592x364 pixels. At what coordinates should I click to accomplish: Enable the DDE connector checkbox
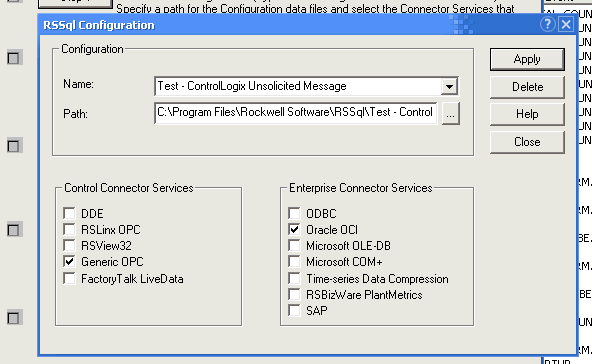pos(69,213)
